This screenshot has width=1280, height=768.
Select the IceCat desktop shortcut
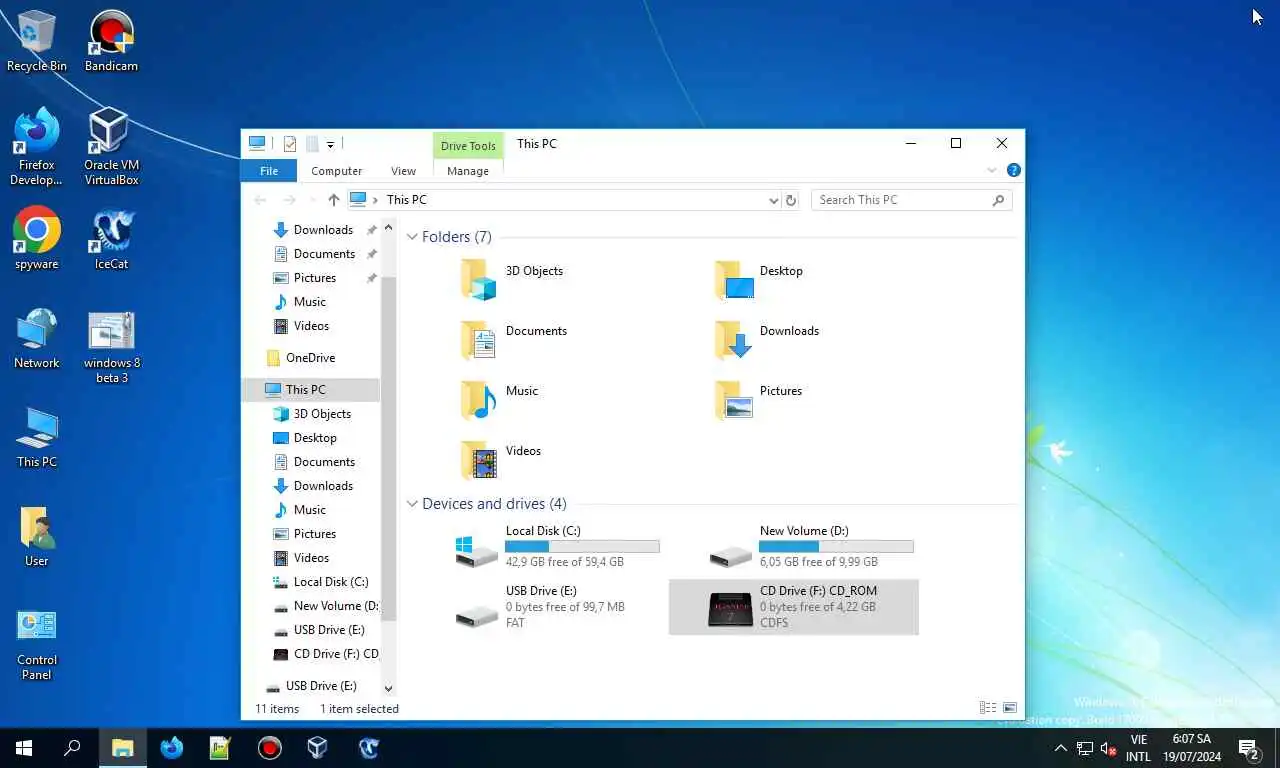(x=111, y=239)
